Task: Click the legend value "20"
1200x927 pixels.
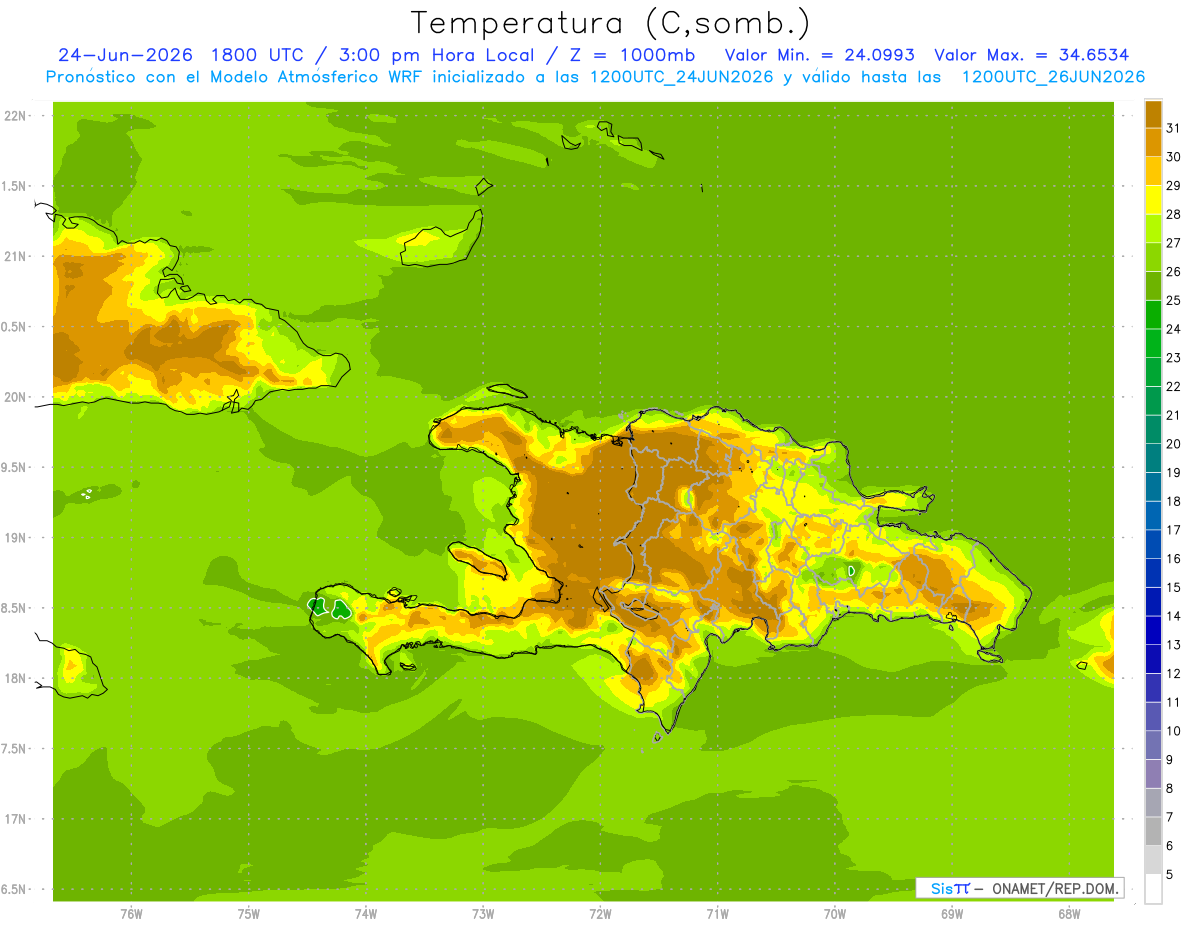Action: tap(1174, 443)
